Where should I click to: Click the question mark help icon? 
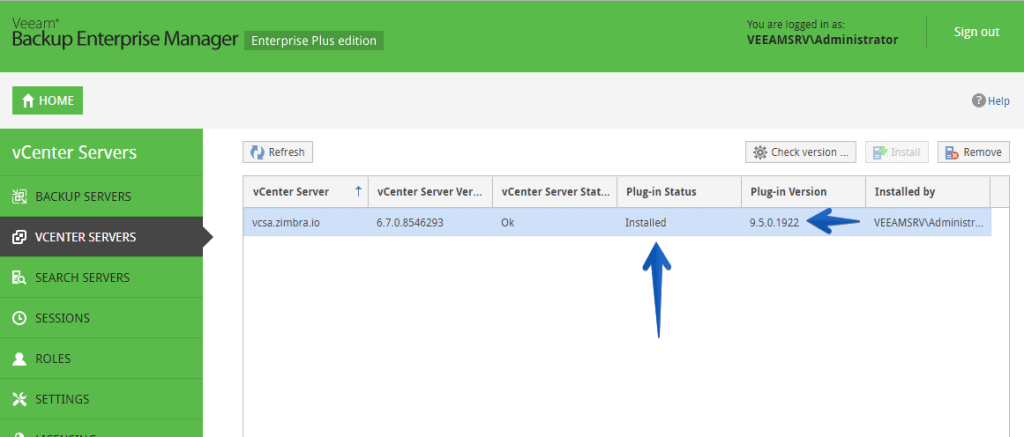point(978,101)
